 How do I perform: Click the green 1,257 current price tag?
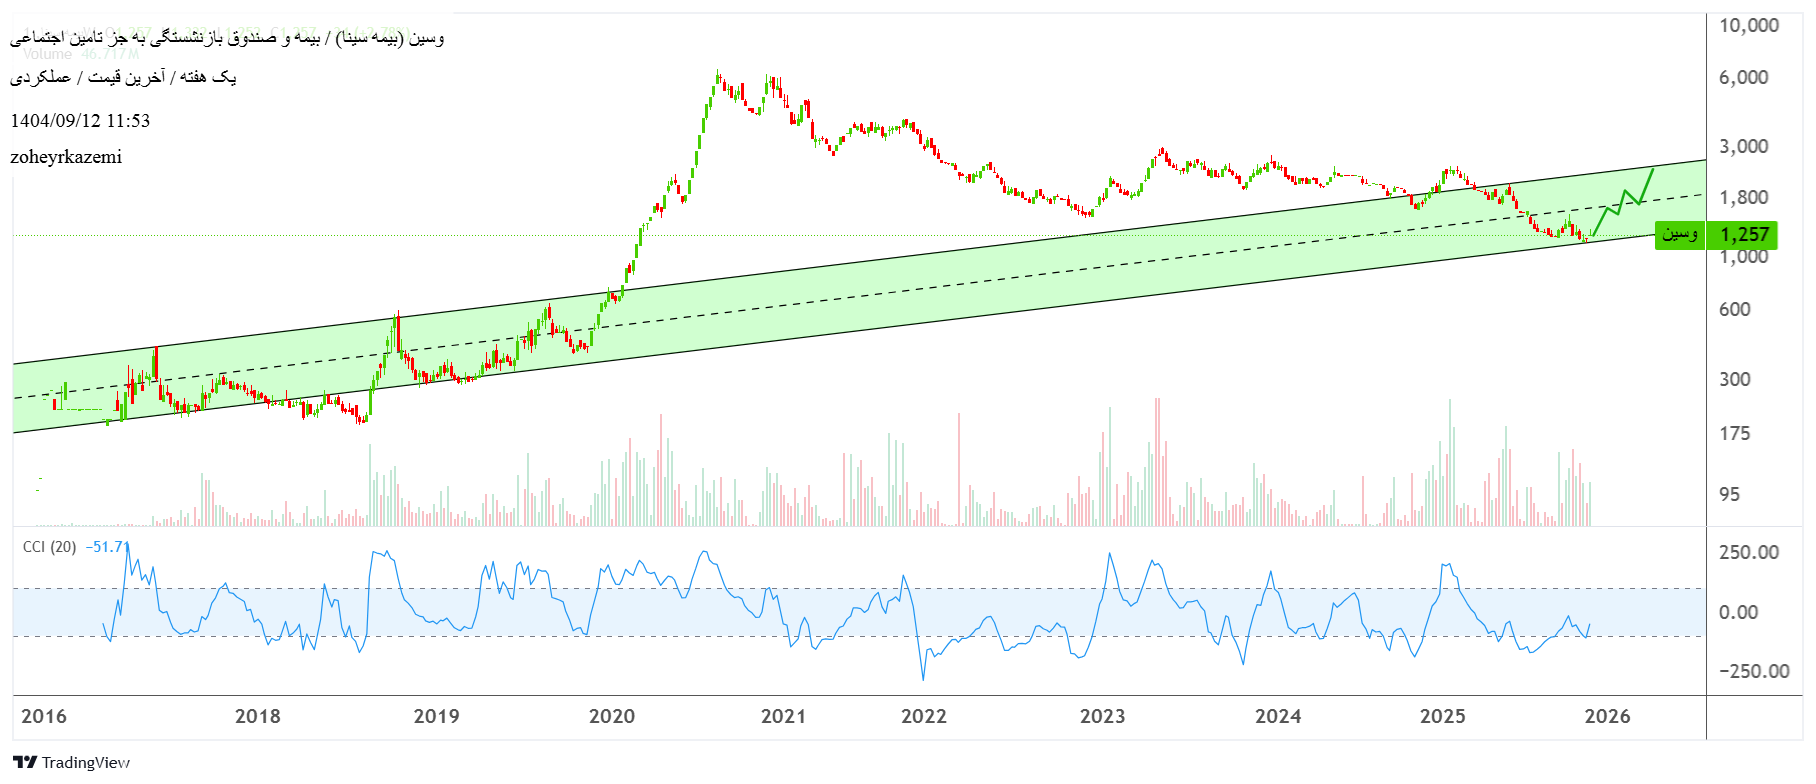[x=1744, y=235]
